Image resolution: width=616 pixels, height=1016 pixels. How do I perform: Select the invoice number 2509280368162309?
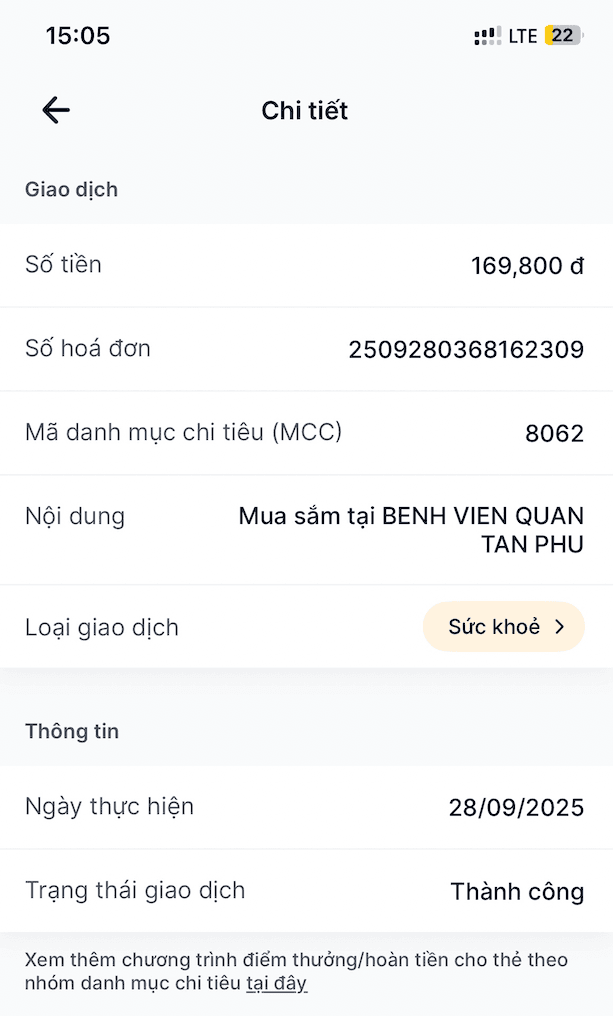(466, 350)
